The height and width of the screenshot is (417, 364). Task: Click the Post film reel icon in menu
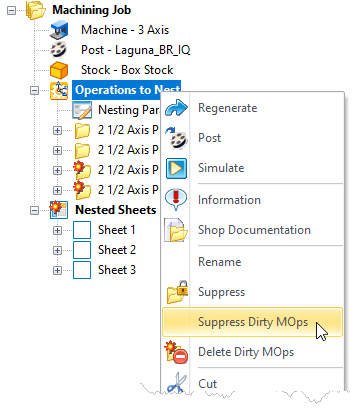(x=176, y=138)
